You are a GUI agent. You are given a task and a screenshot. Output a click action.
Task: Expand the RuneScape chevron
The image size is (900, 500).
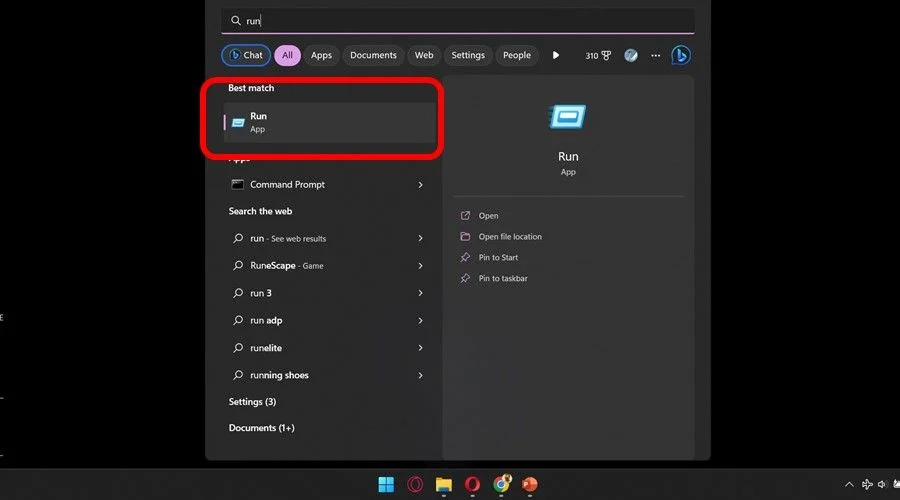421,266
